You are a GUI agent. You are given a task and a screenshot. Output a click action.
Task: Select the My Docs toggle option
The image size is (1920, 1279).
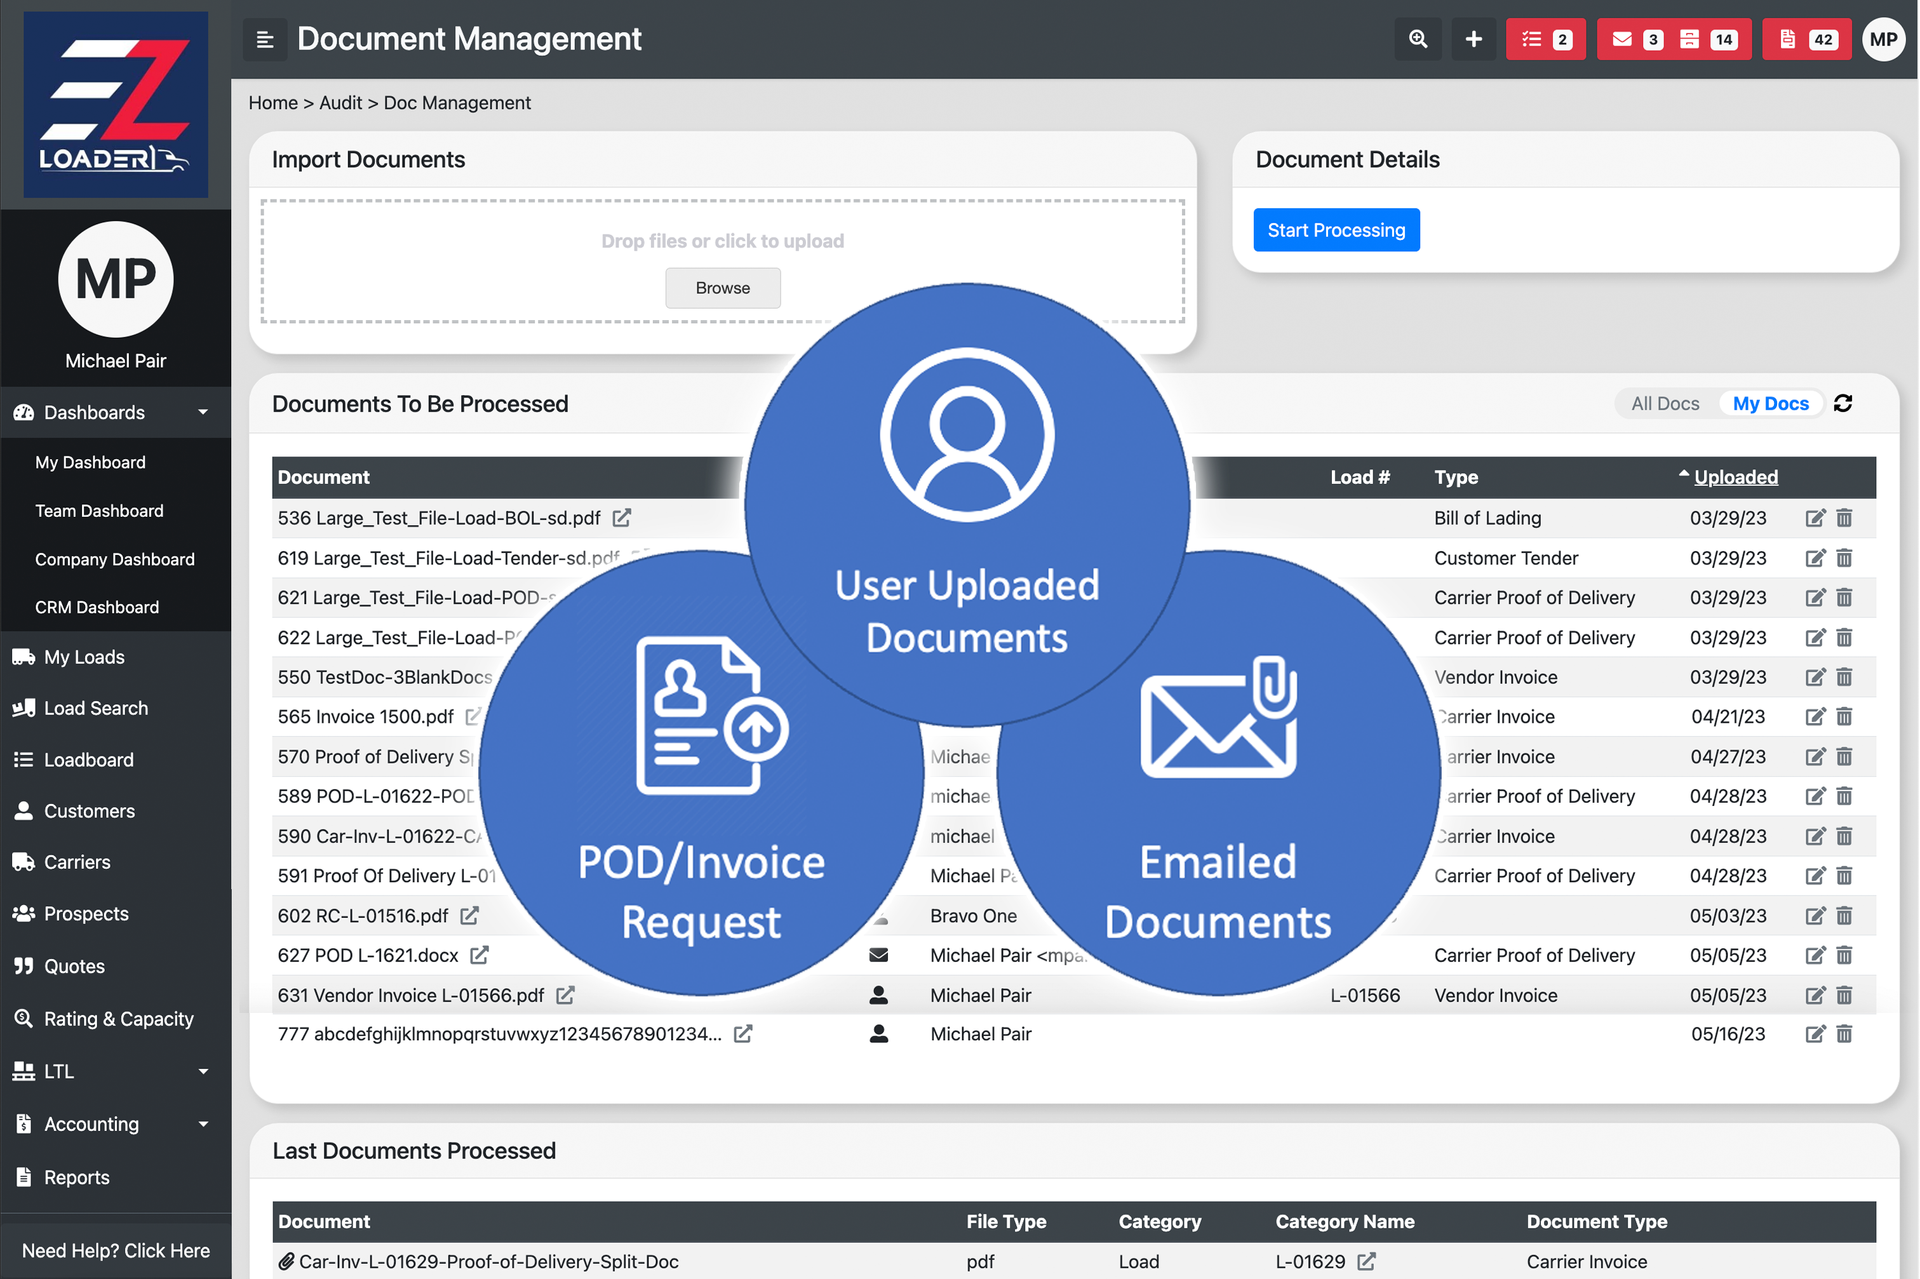(1770, 403)
